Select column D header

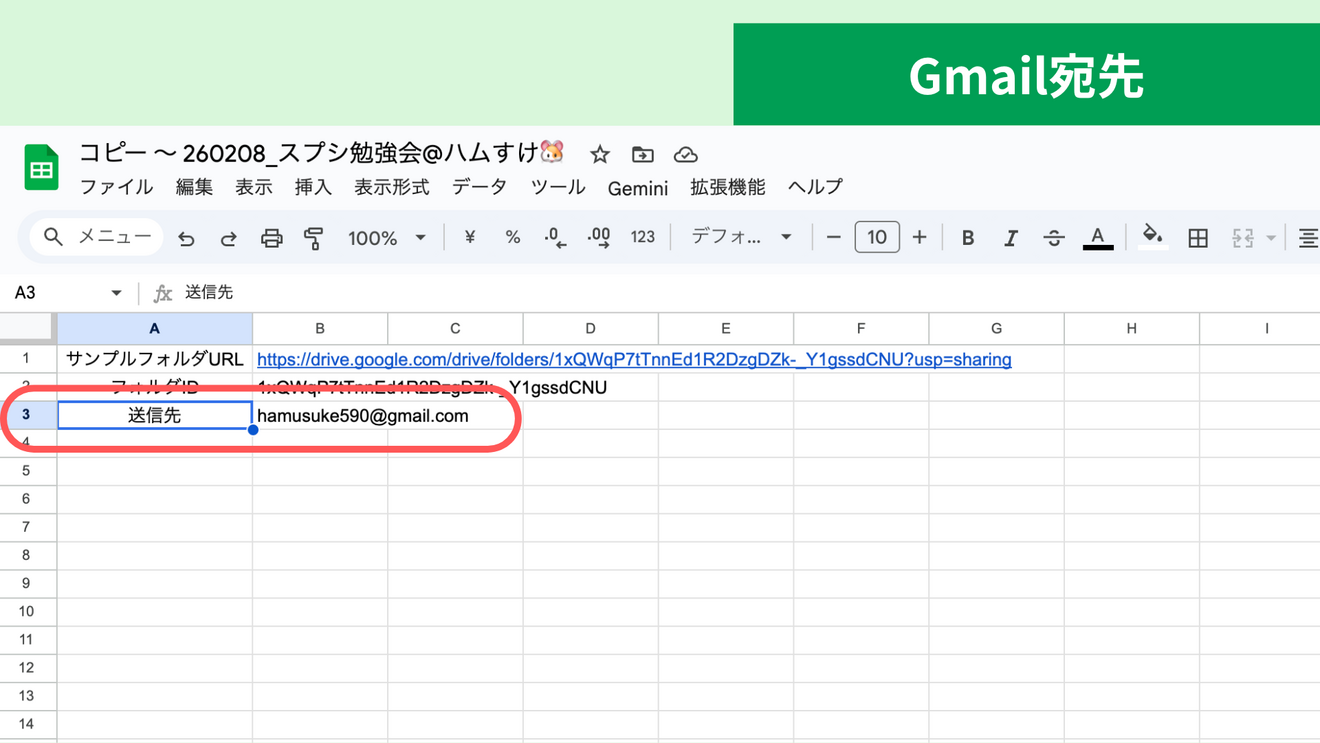[x=590, y=329]
